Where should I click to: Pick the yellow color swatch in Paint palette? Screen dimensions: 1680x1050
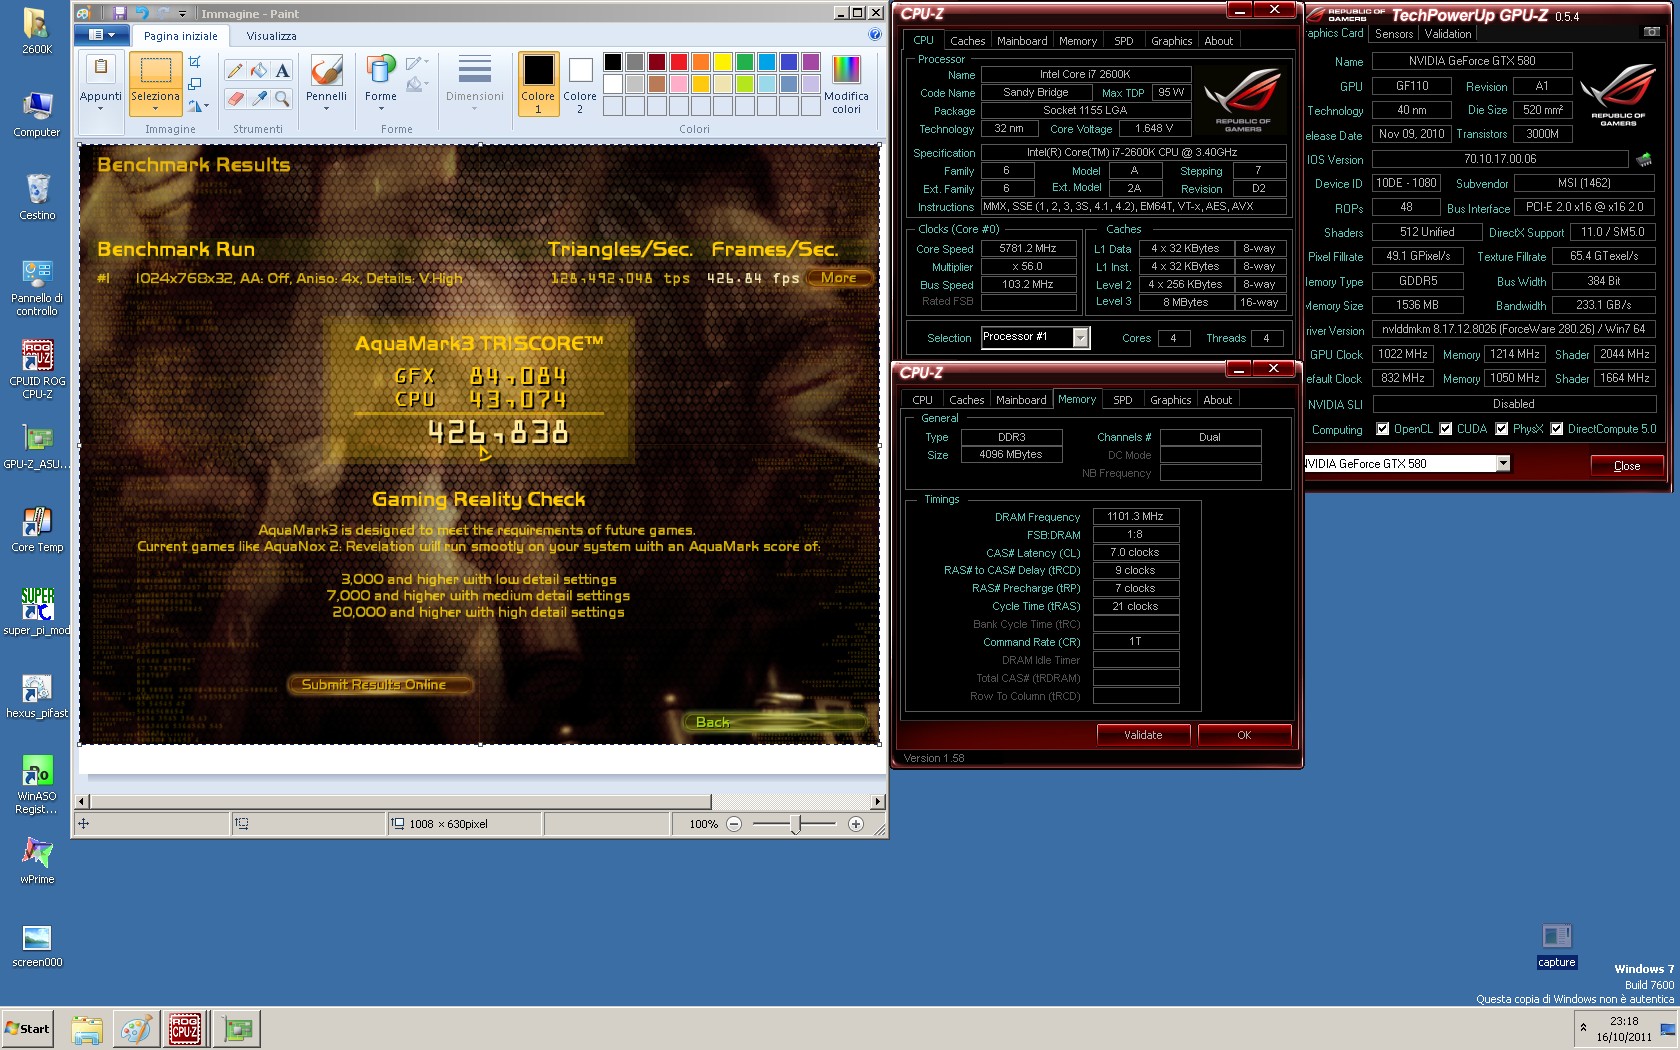[x=723, y=62]
